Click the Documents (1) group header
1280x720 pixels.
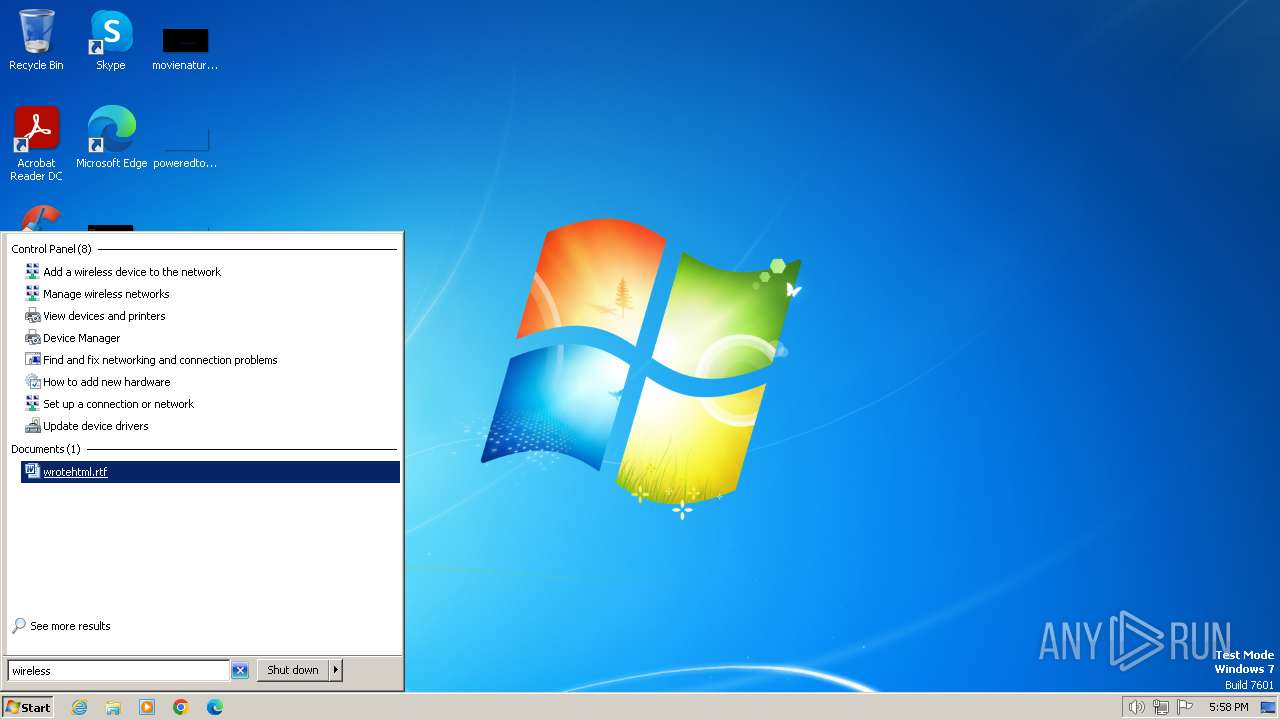46,449
